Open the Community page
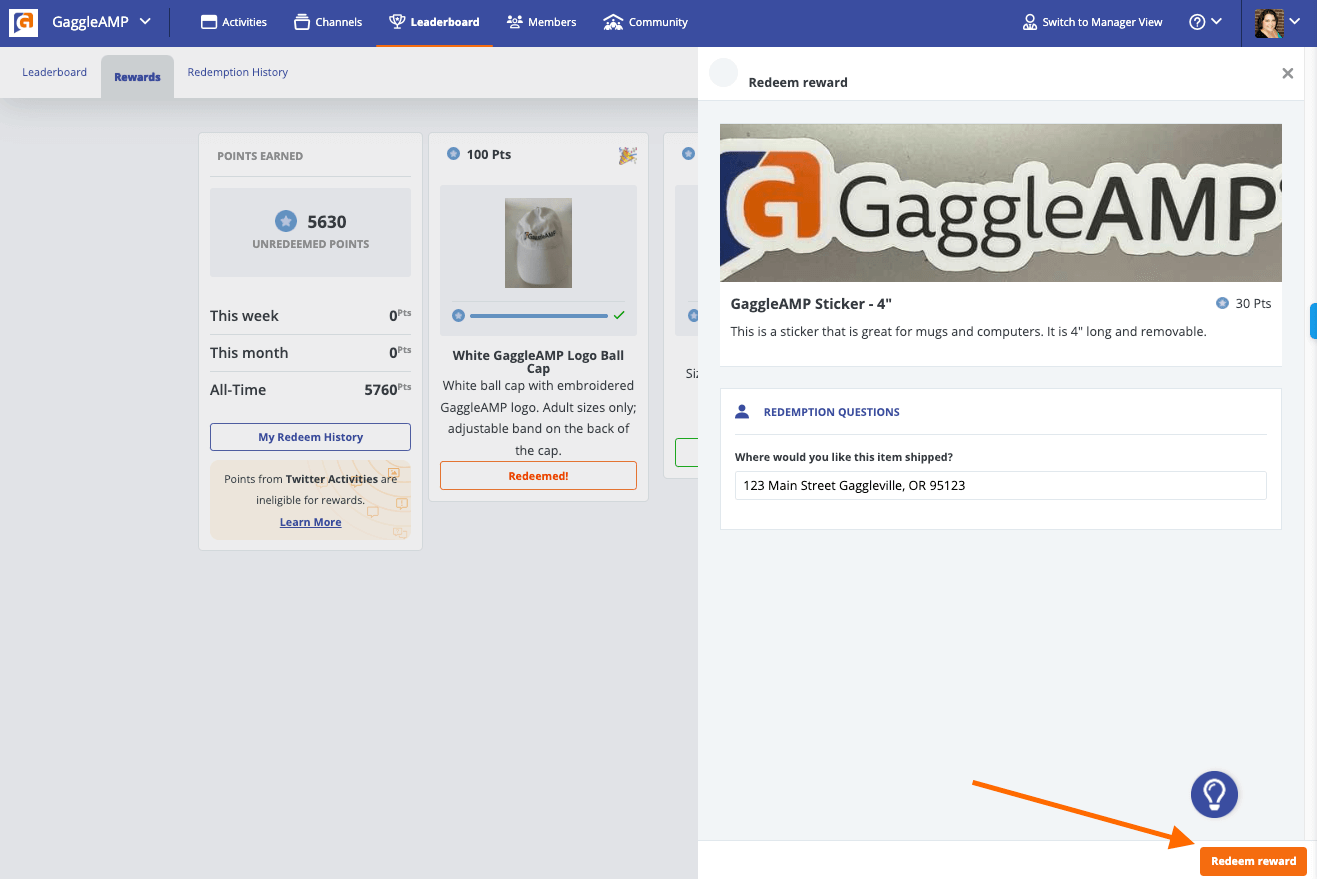 click(x=646, y=22)
